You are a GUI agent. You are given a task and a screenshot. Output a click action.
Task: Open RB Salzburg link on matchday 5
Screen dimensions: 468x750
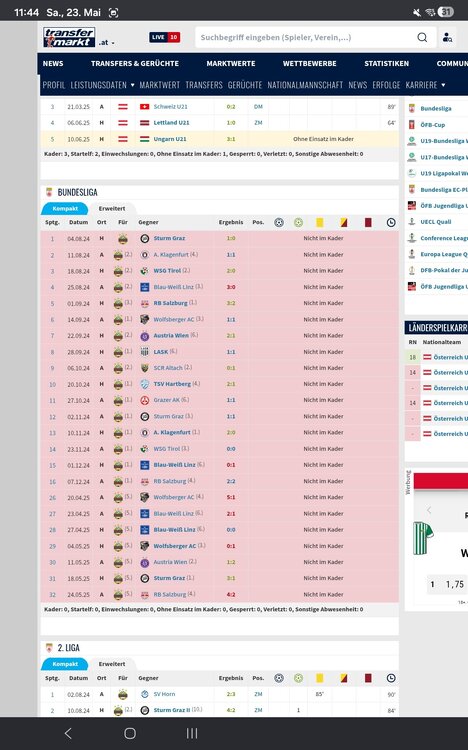coord(170,303)
